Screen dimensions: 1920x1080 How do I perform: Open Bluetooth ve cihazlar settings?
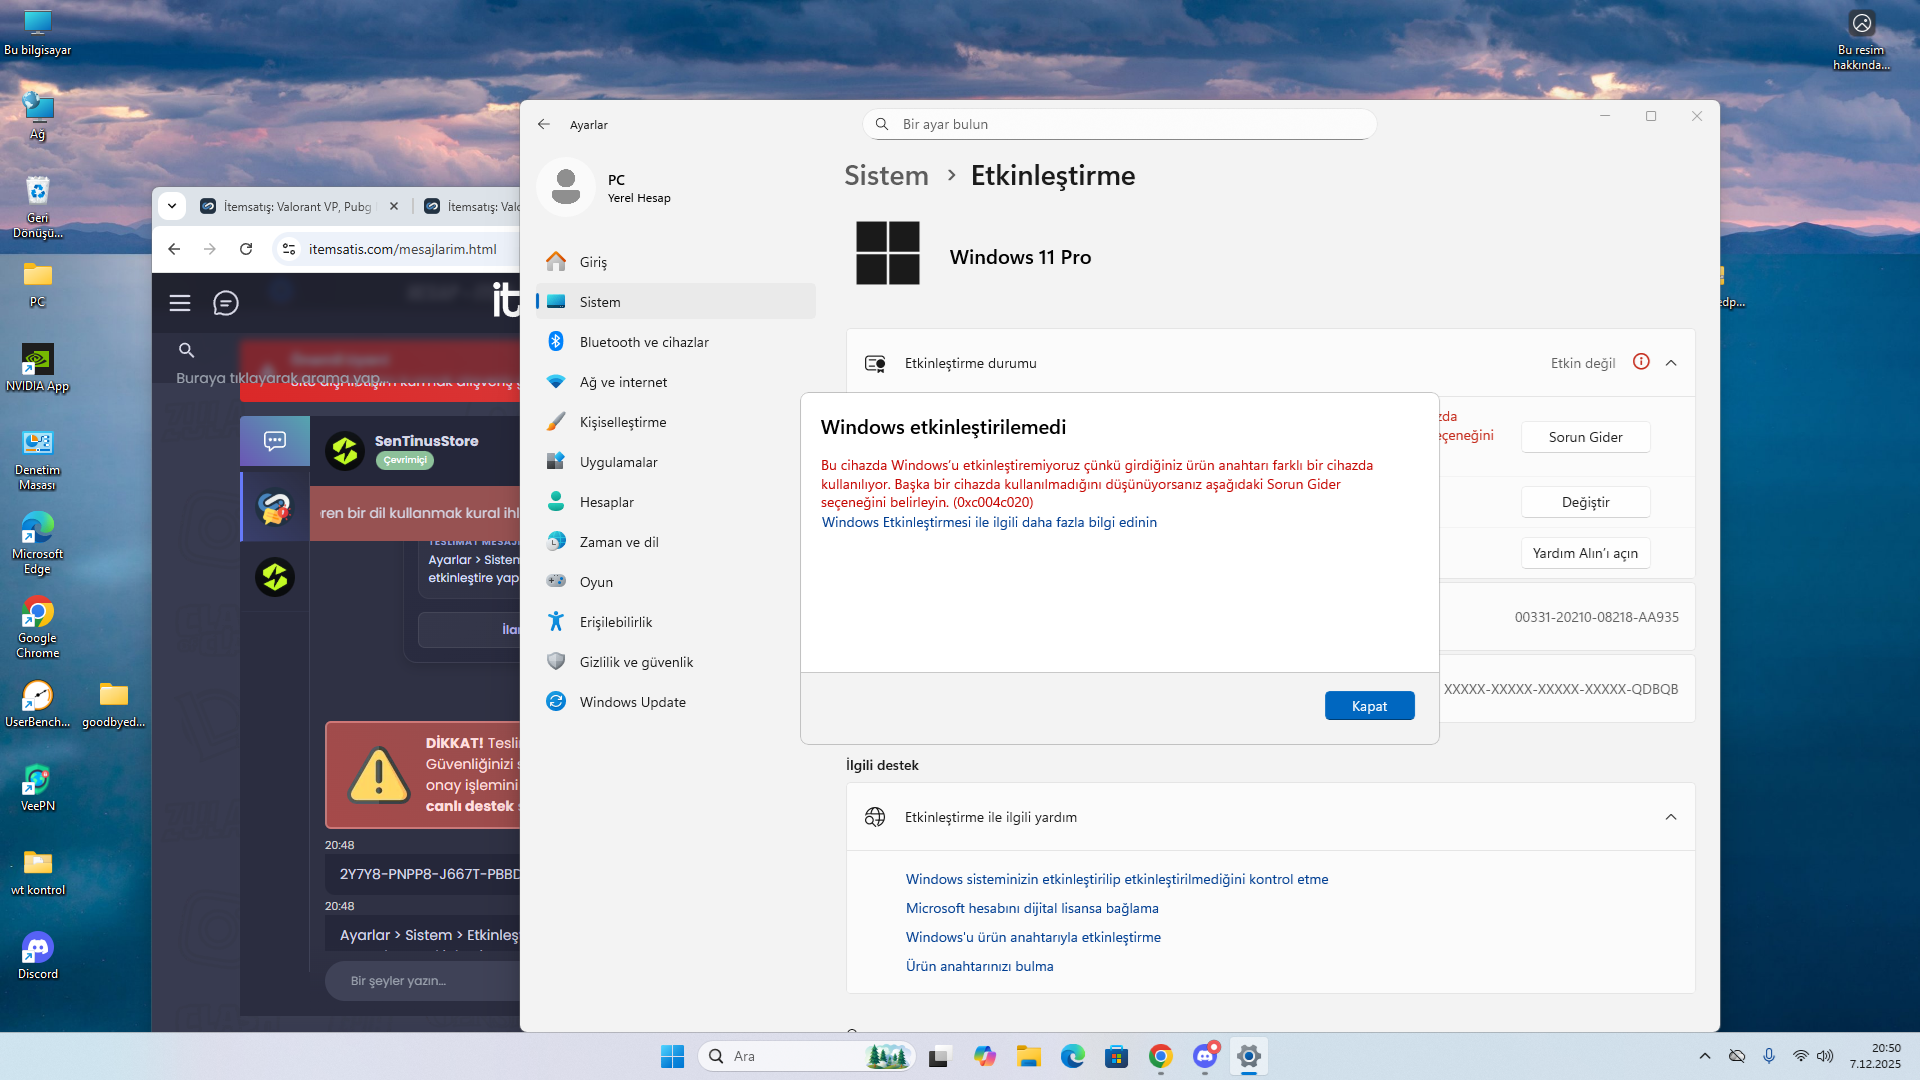676,342
